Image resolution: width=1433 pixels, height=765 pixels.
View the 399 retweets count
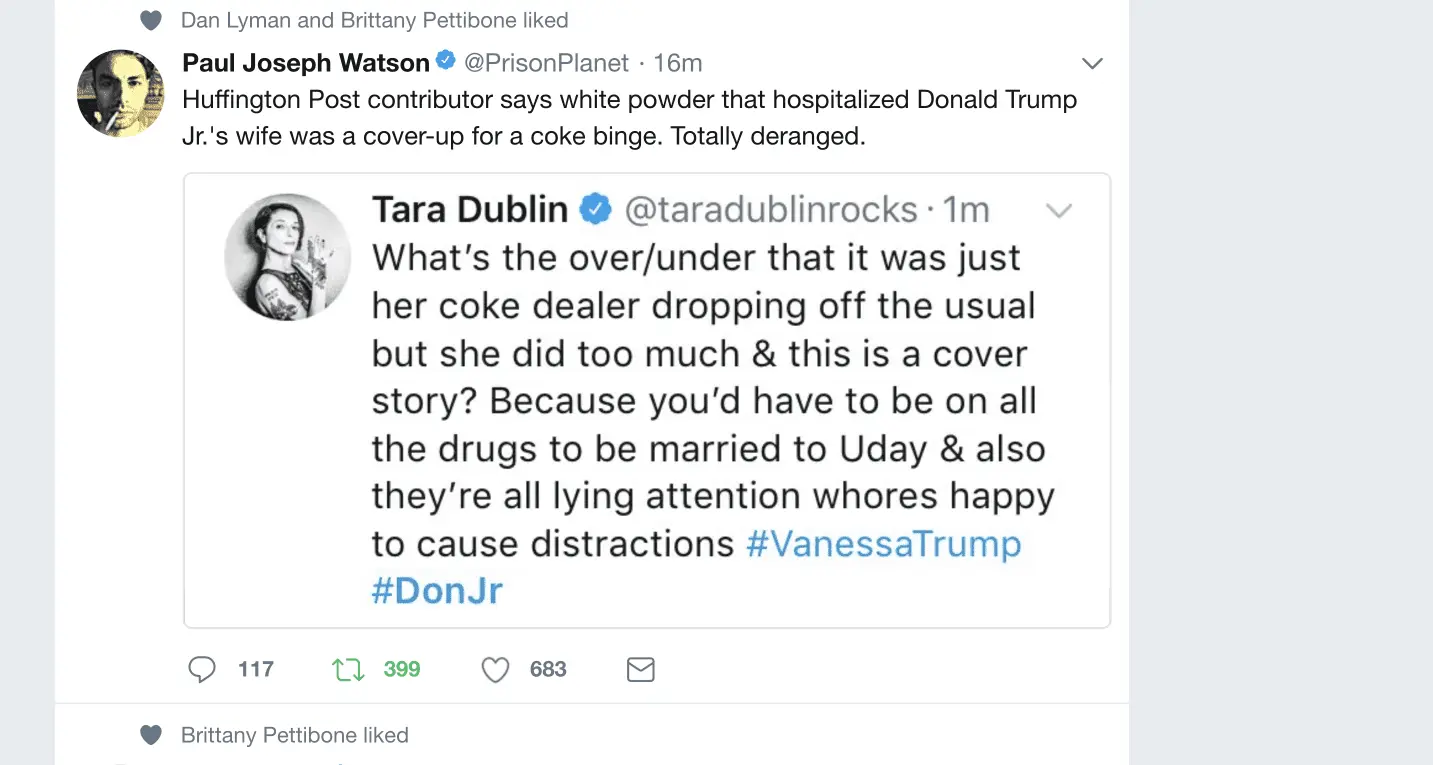tap(402, 669)
